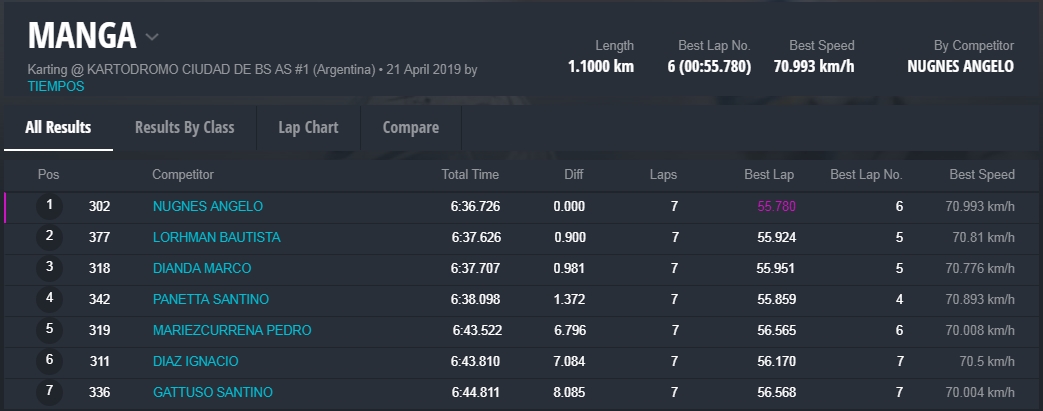Viewport: 1043px width, 411px height.
Task: Click the Total Time column header
Action: 470,175
